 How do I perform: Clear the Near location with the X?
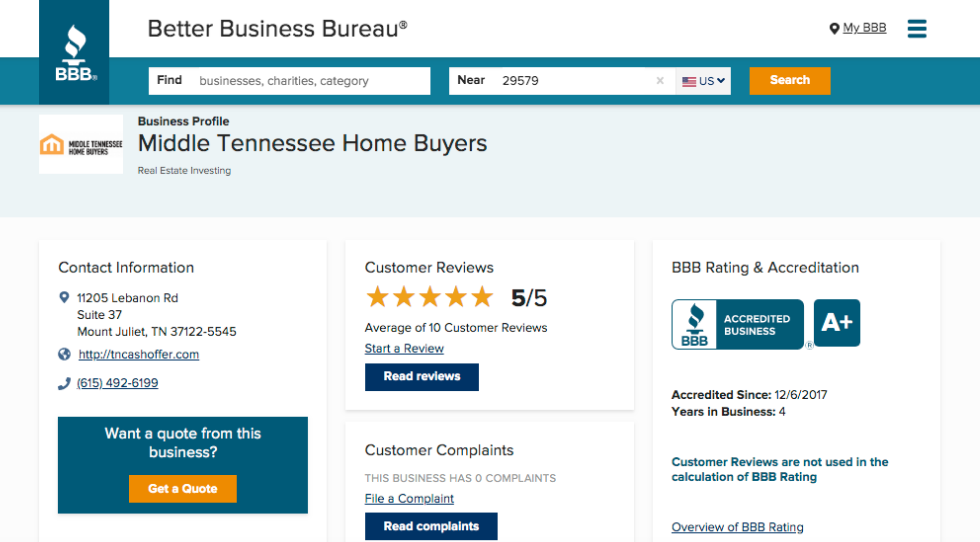coord(660,81)
